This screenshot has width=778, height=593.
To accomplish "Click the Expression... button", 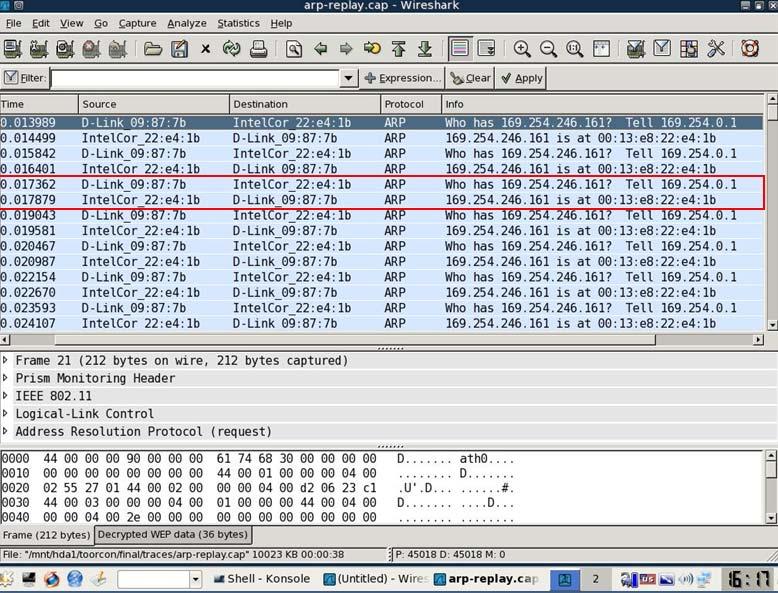I will pos(402,78).
